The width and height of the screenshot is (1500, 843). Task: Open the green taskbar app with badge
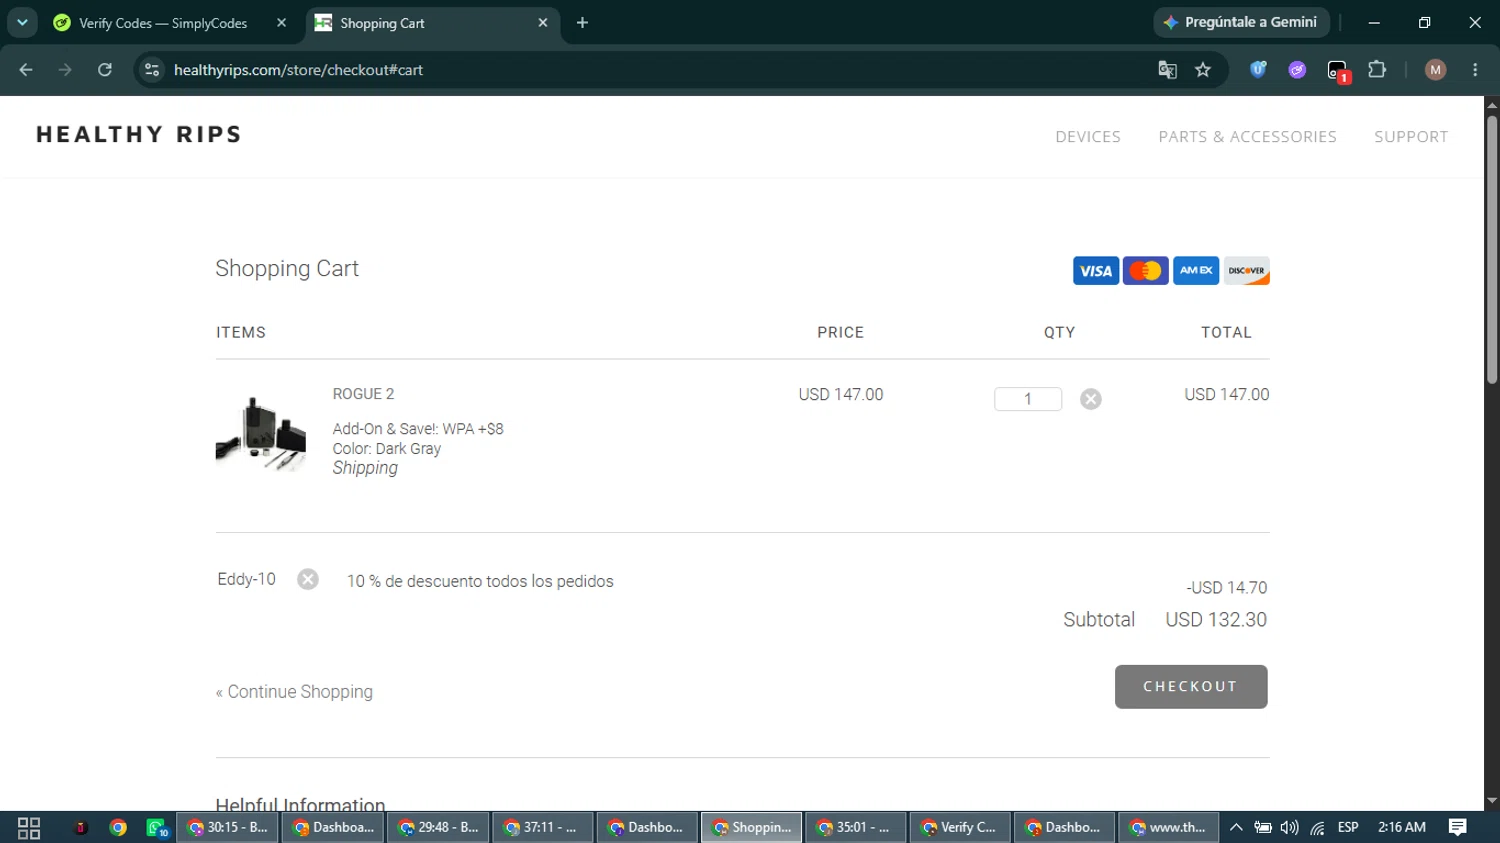tap(157, 828)
